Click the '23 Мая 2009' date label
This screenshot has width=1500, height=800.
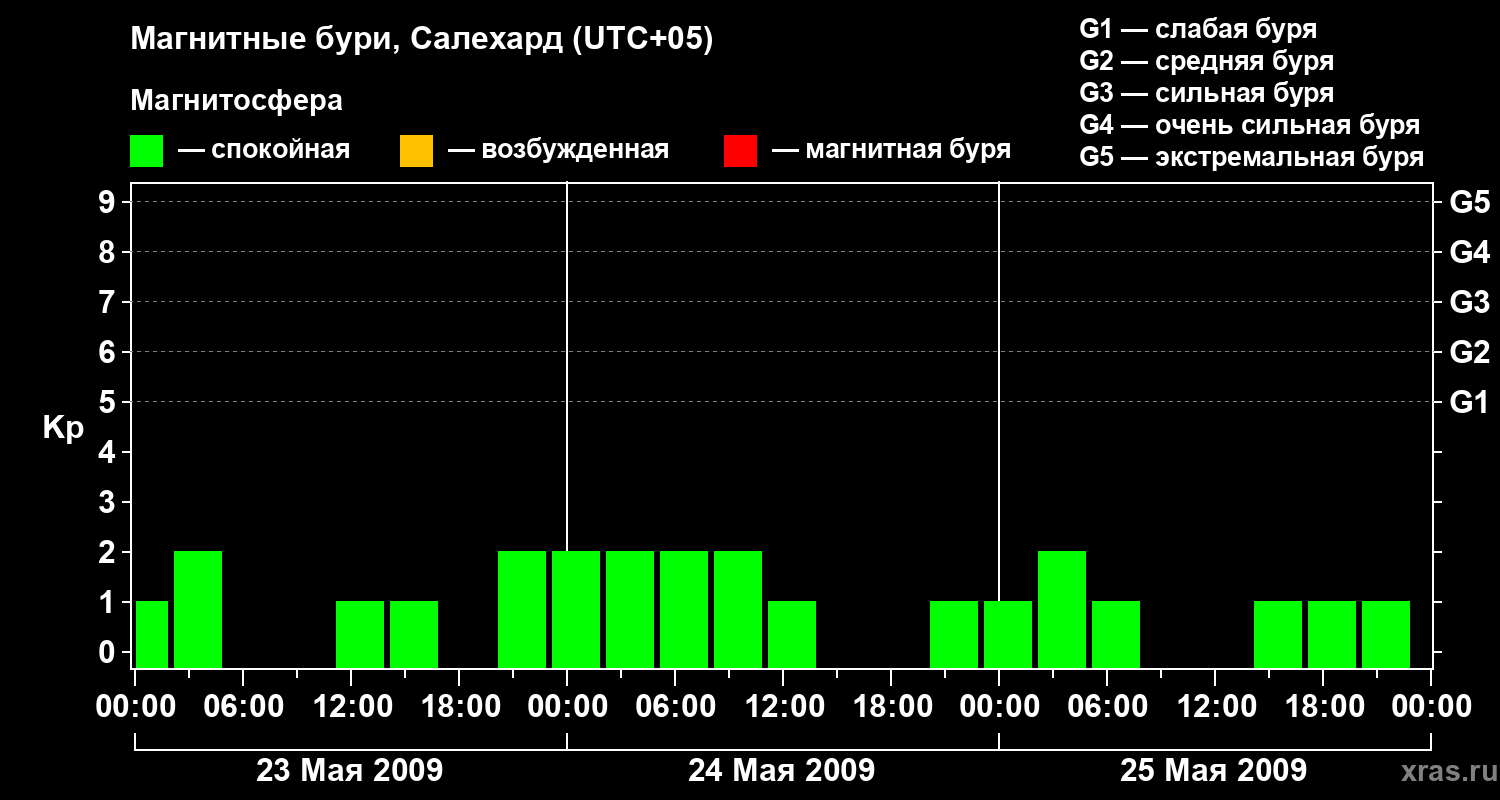pyautogui.click(x=350, y=770)
